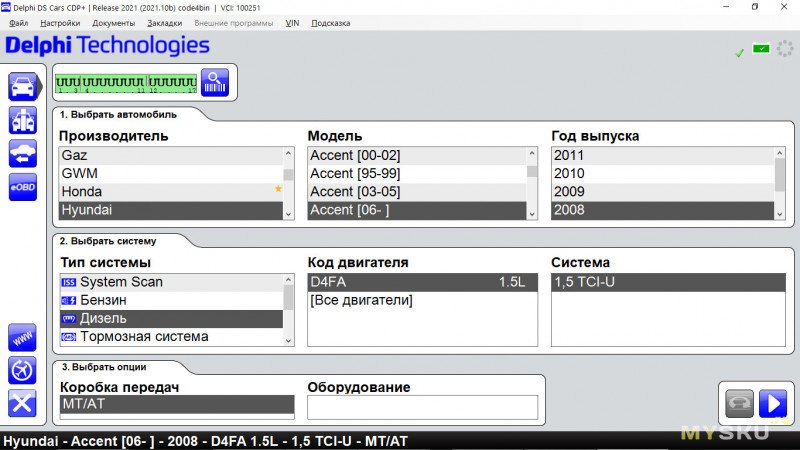
Task: Open the car diagnostics sidebar icon
Action: coord(22,86)
